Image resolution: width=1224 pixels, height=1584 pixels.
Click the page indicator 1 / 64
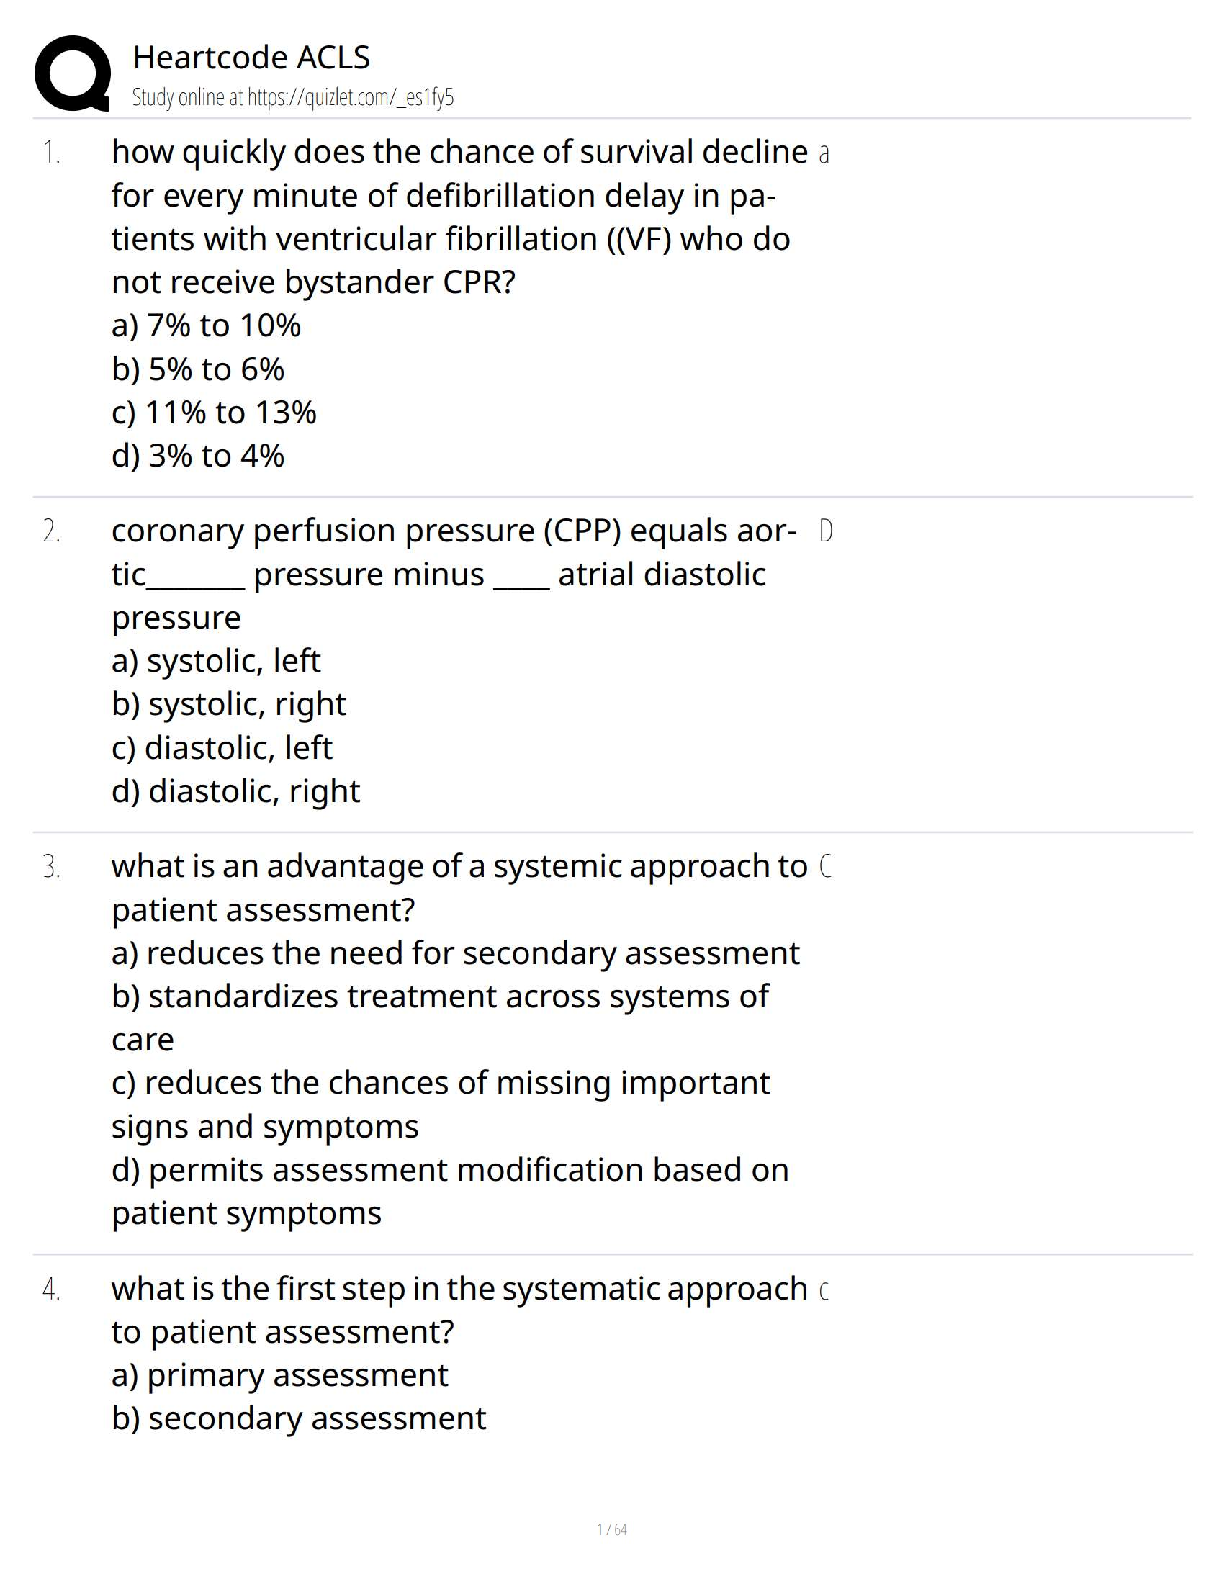coord(611,1529)
